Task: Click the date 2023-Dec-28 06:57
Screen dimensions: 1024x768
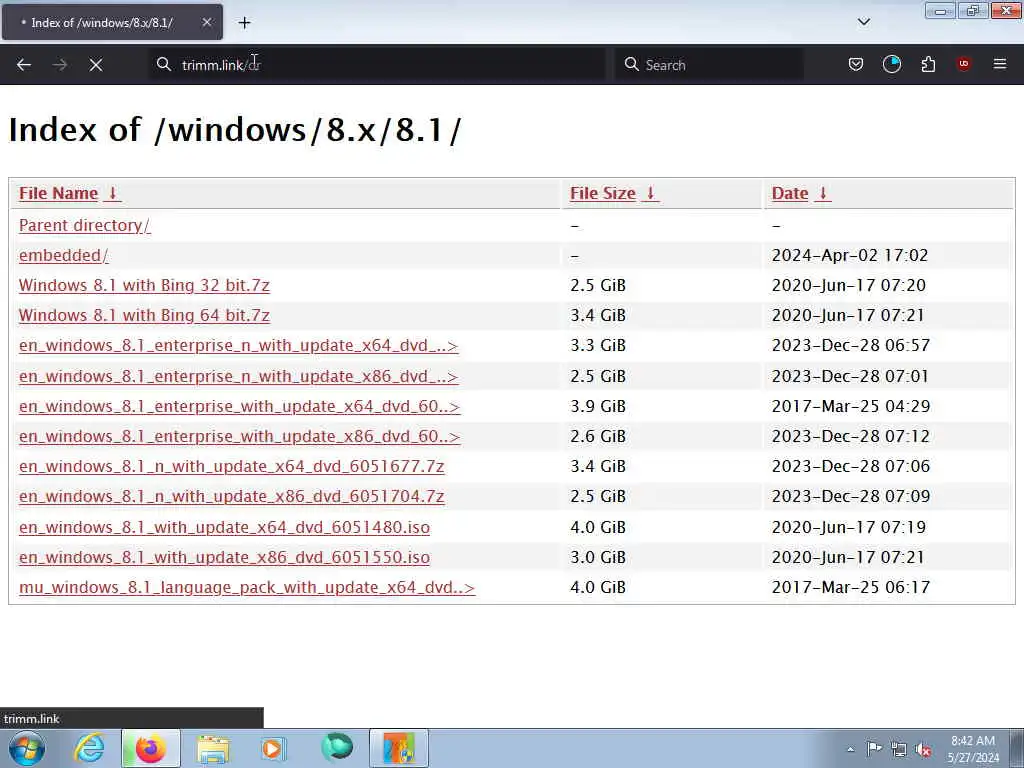Action: 851,345
